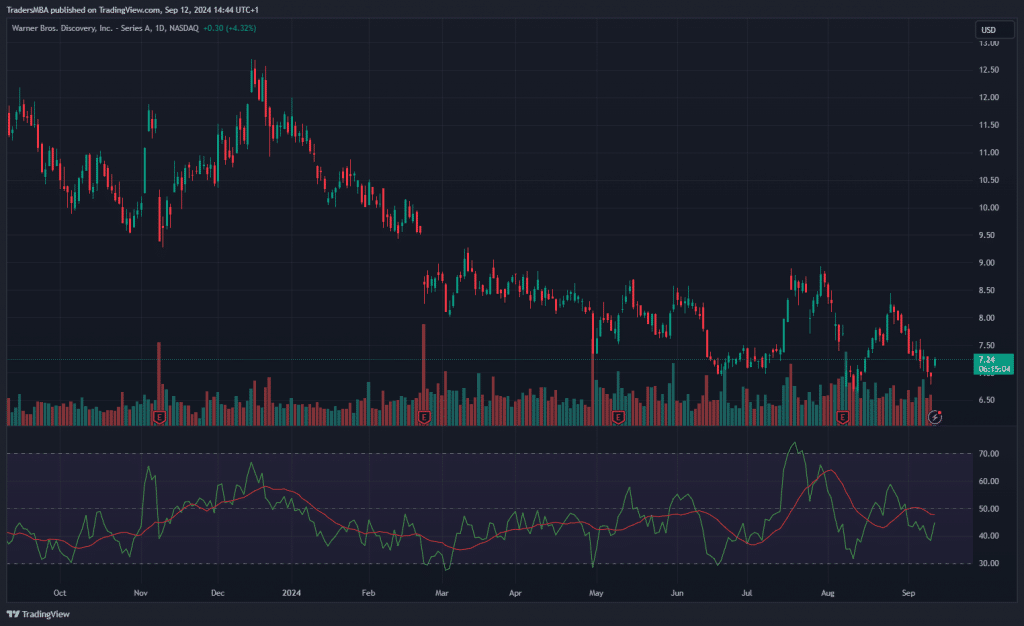Open the earnings marker near late February
The height and width of the screenshot is (626, 1024).
424,416
